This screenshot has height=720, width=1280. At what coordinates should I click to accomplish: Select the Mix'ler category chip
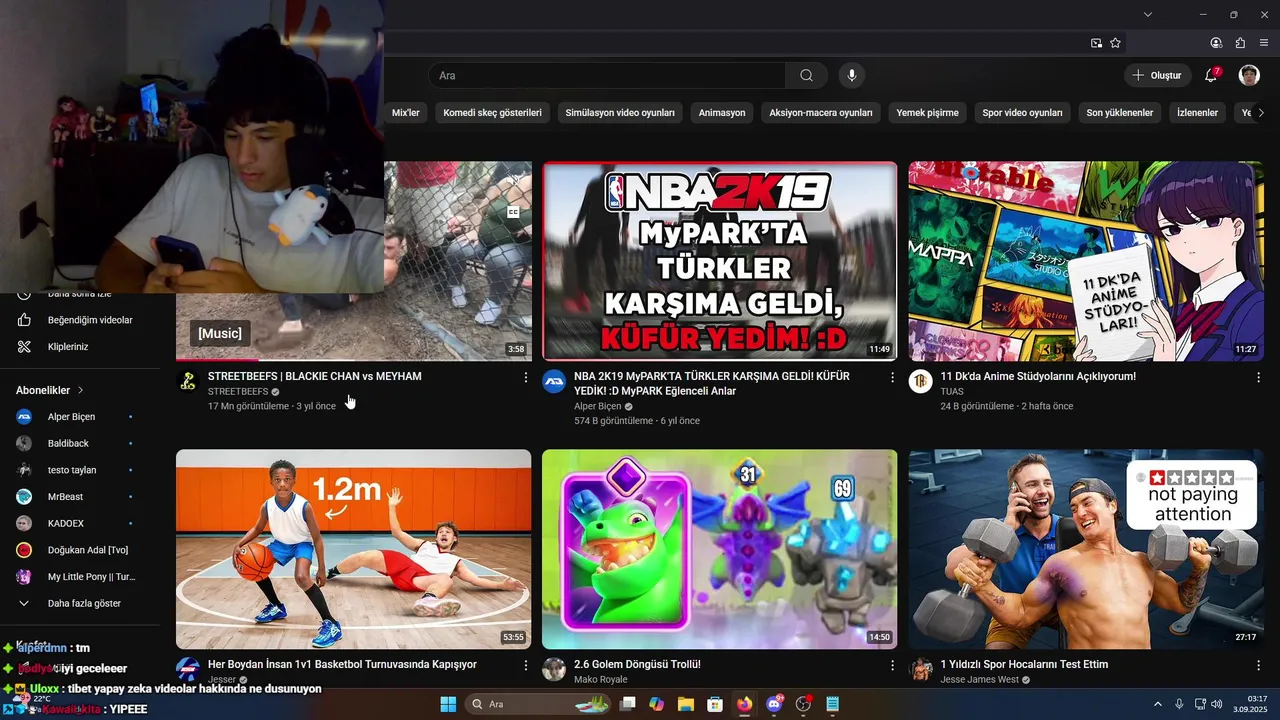(x=405, y=113)
